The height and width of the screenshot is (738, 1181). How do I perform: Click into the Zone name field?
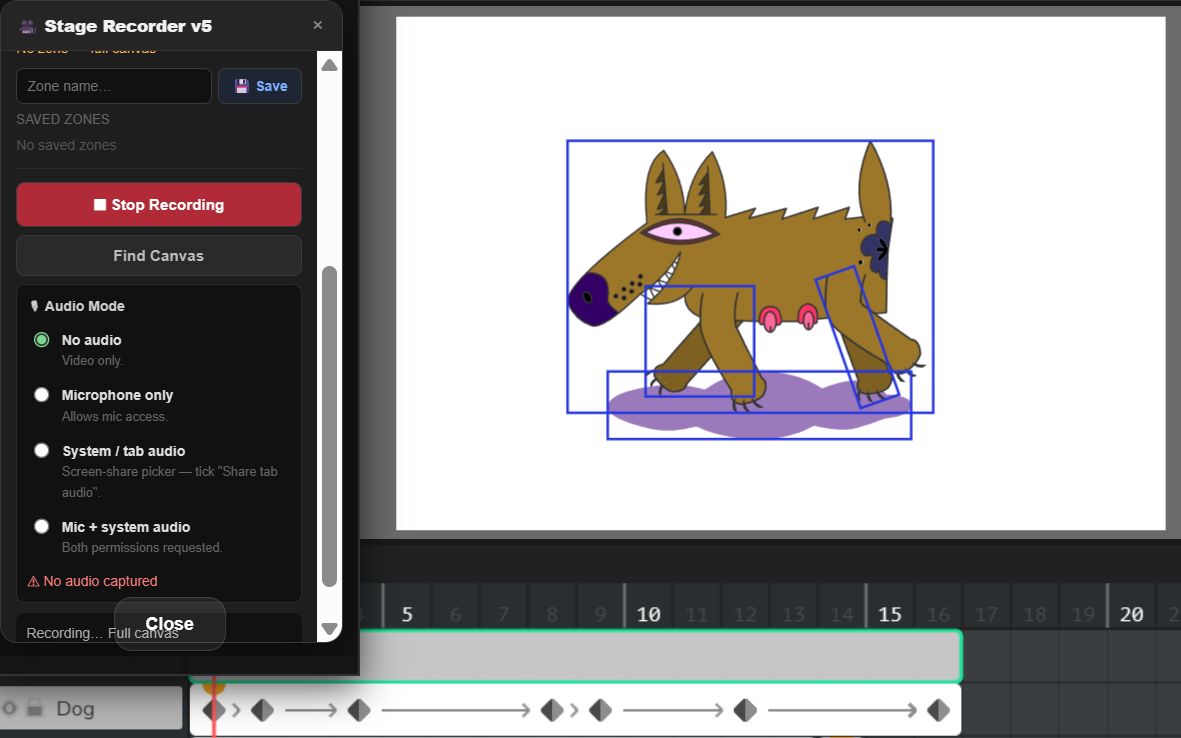[113, 86]
